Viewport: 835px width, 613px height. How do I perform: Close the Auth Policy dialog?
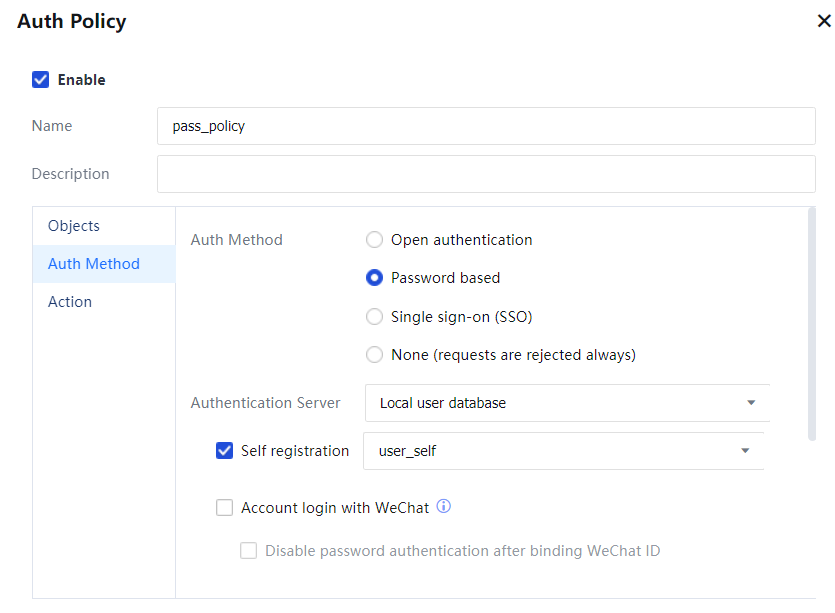click(x=823, y=21)
